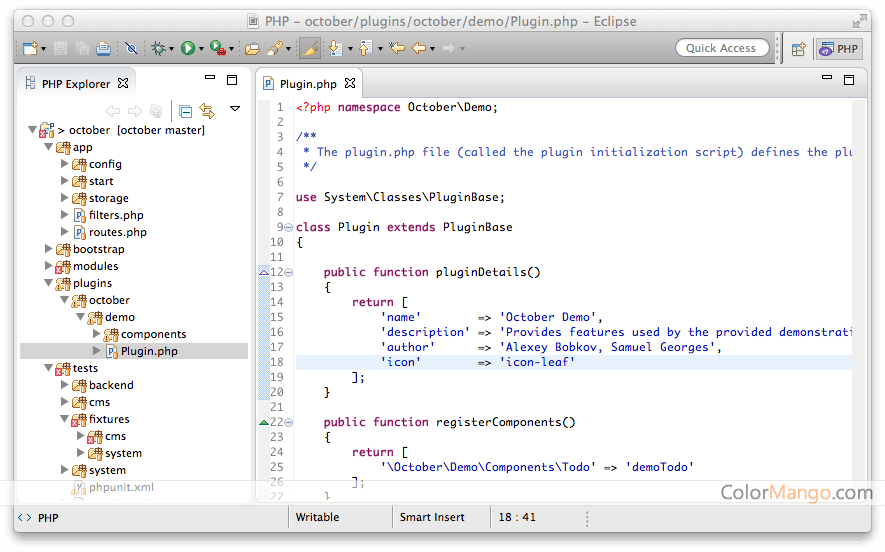
Task: Click the green Run button icon
Action: (x=188, y=49)
